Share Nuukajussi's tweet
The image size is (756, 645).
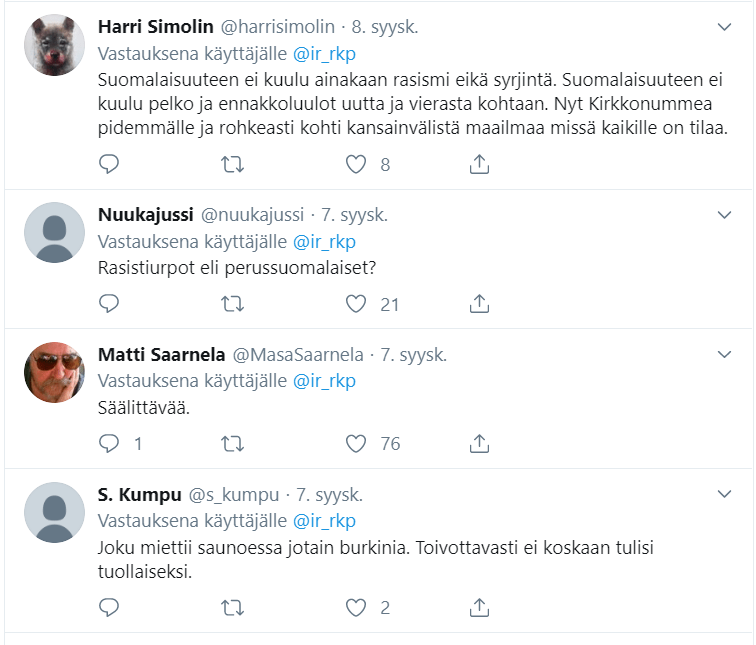479,303
